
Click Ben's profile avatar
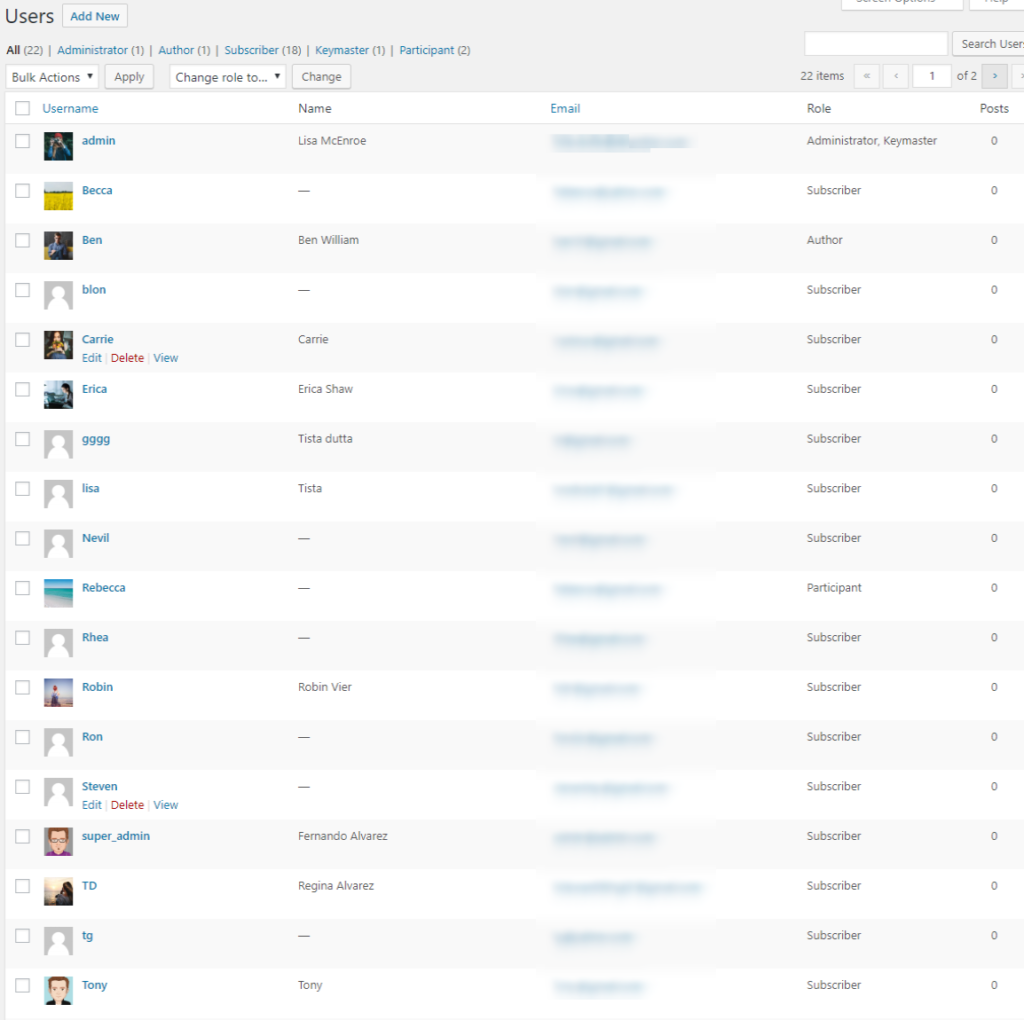tap(57, 247)
